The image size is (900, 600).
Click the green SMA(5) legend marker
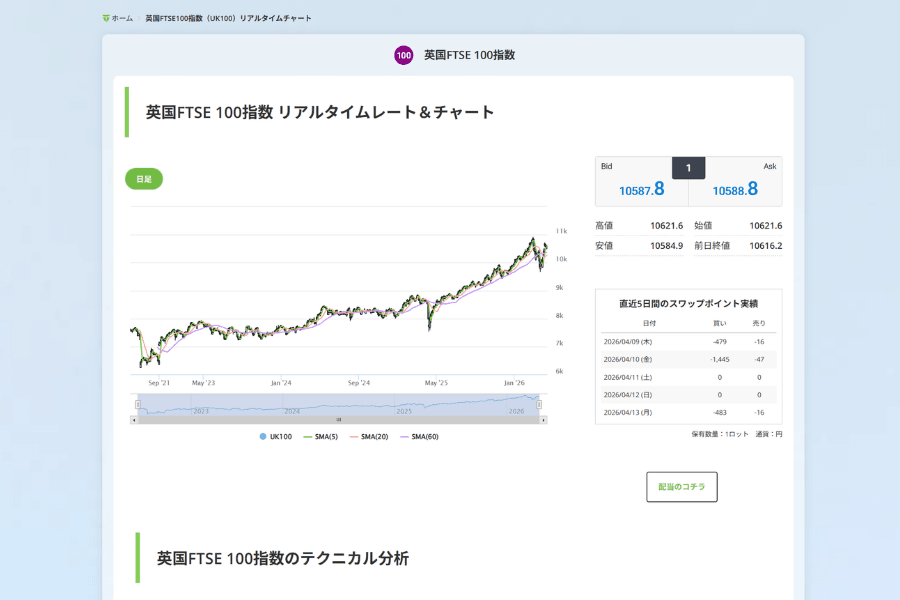coord(306,436)
